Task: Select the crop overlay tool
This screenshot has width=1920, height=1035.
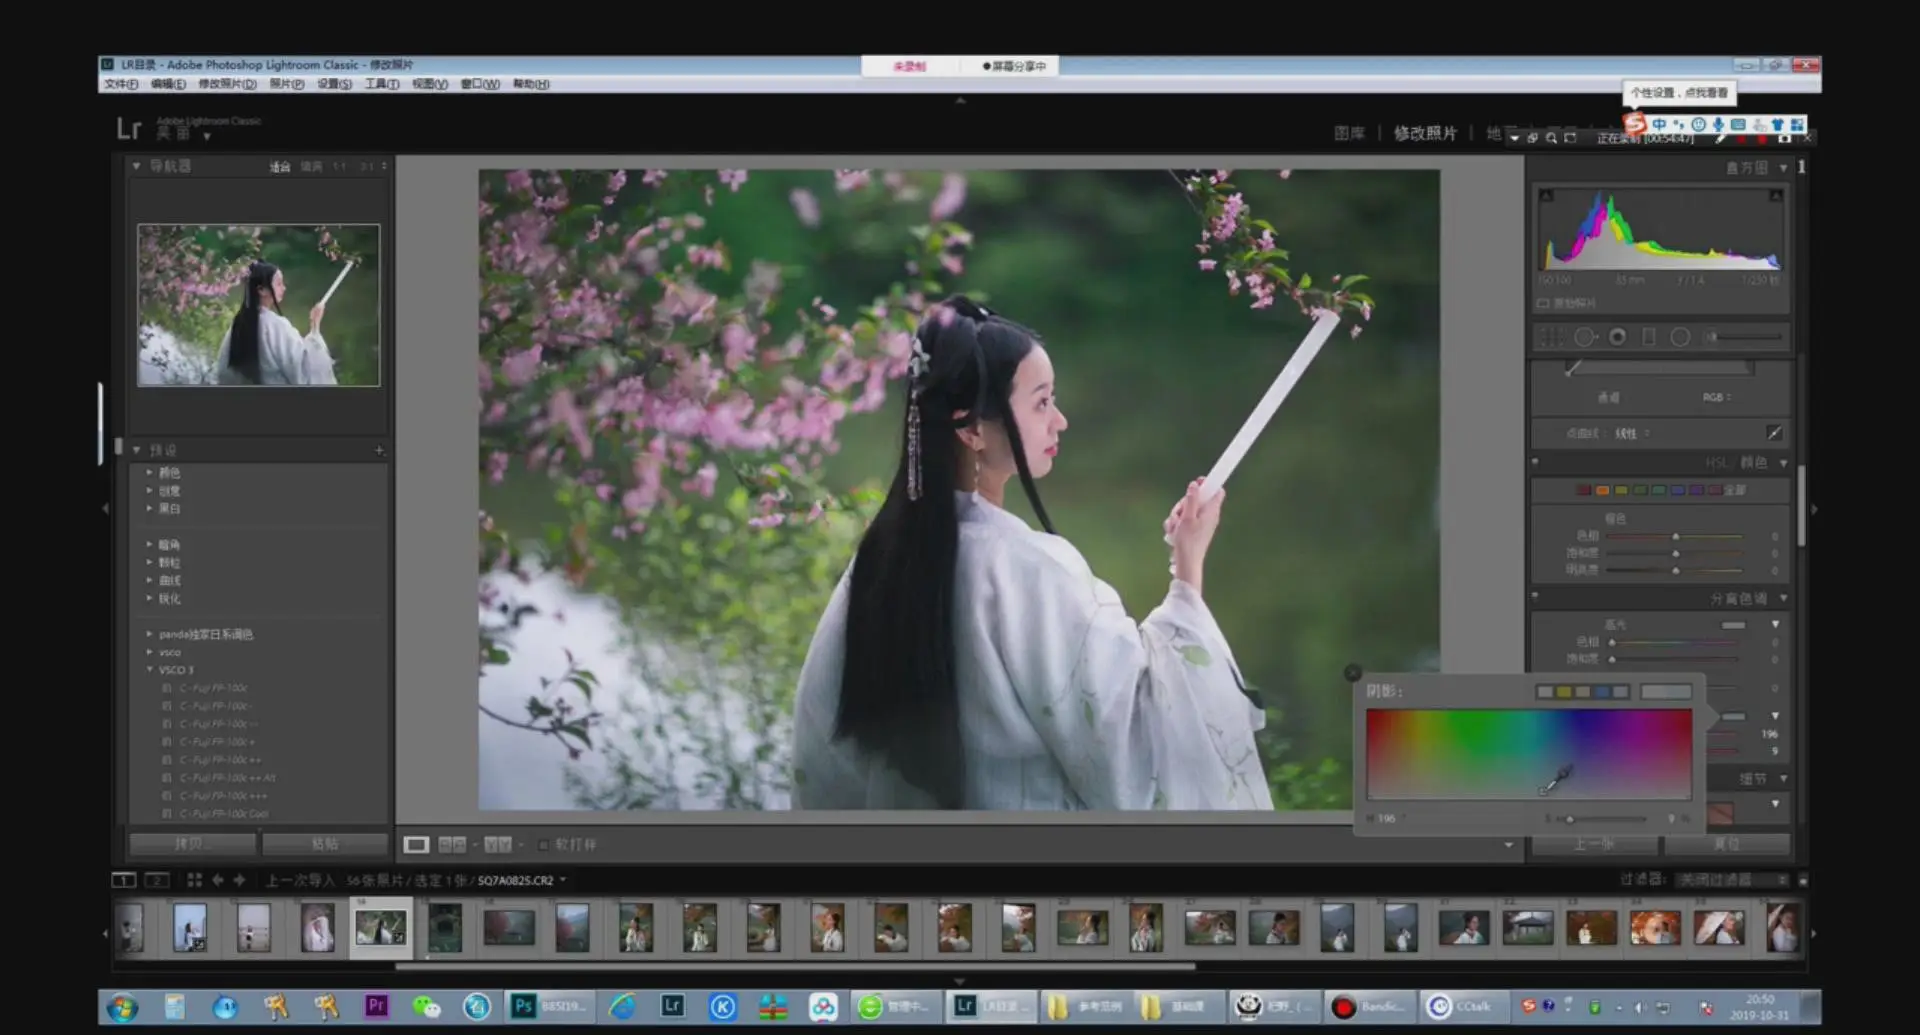Action: [1550, 337]
